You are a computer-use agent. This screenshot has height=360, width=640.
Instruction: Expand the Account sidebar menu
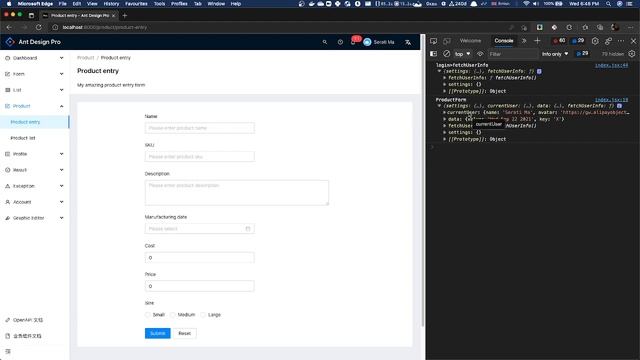click(x=34, y=202)
